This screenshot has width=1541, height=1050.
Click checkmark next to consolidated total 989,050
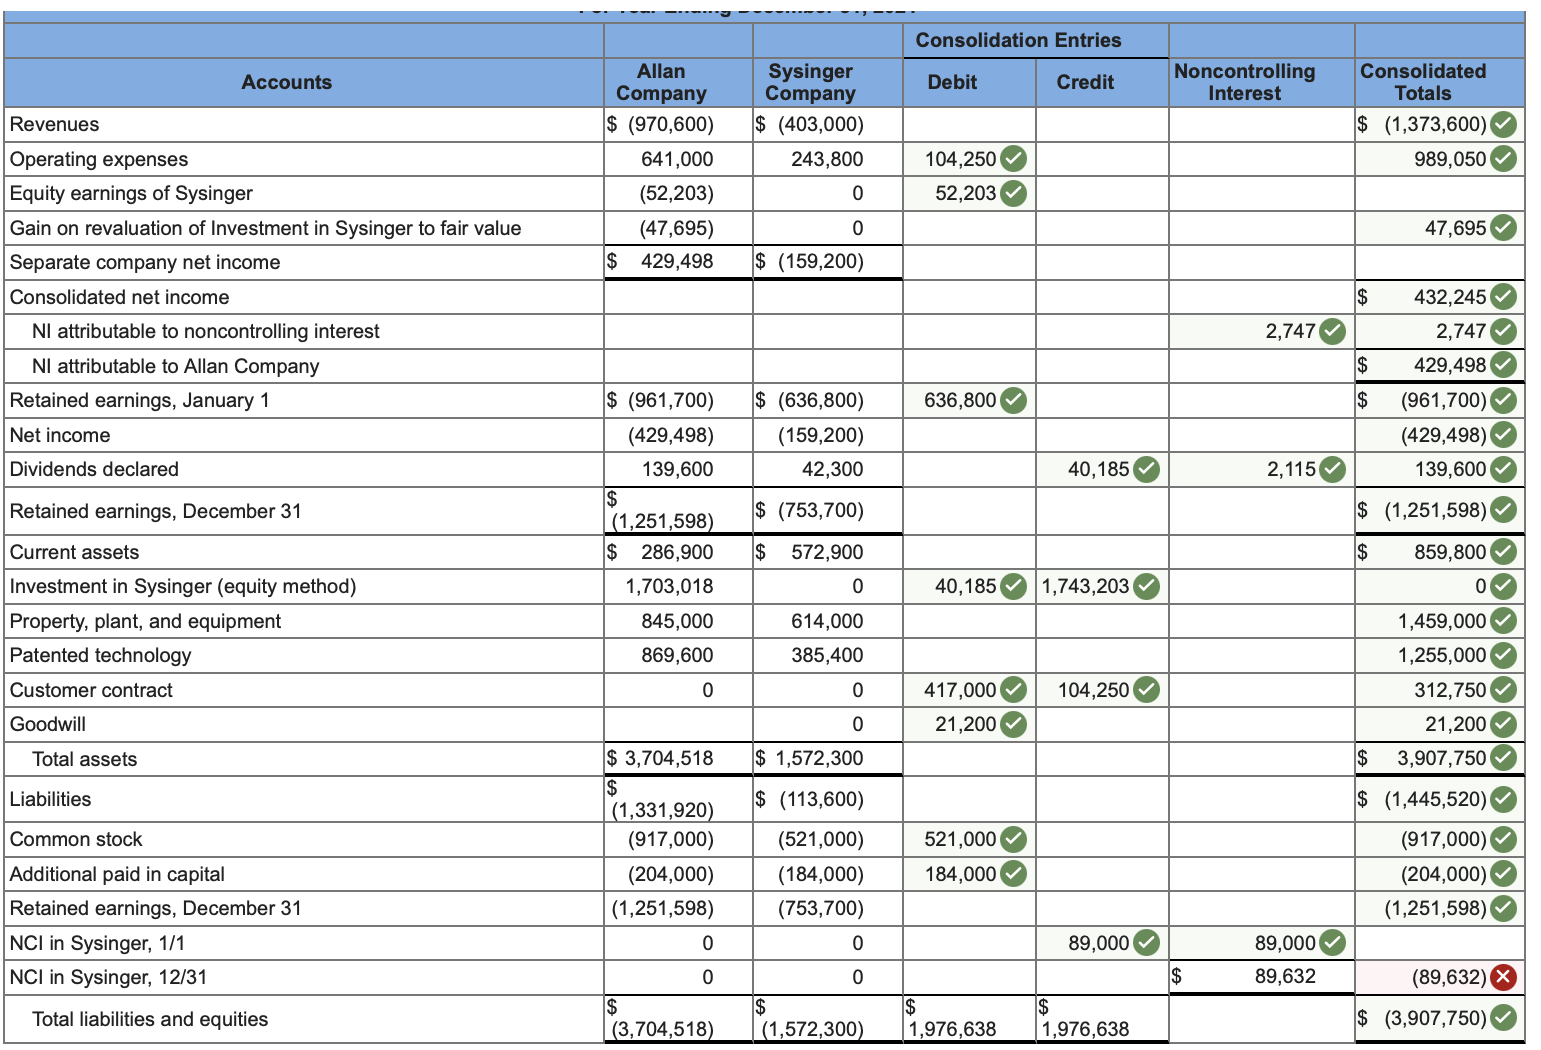[1503, 159]
